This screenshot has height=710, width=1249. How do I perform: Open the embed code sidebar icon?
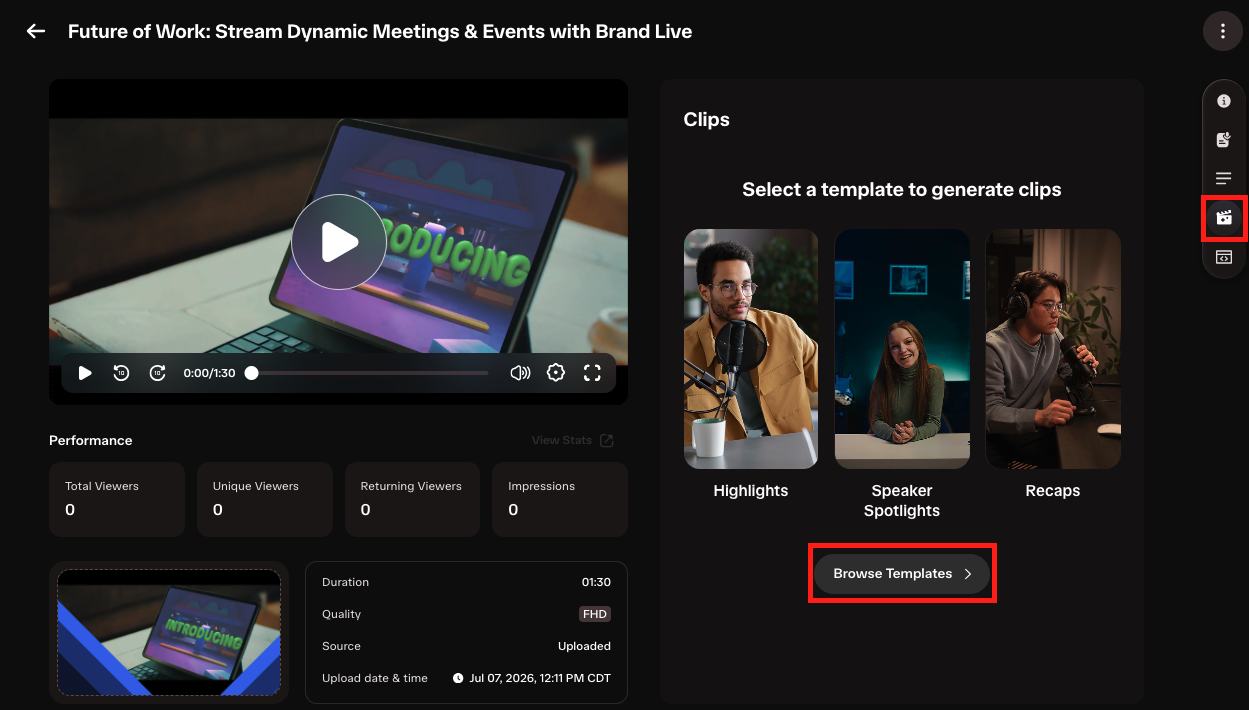coord(1223,257)
